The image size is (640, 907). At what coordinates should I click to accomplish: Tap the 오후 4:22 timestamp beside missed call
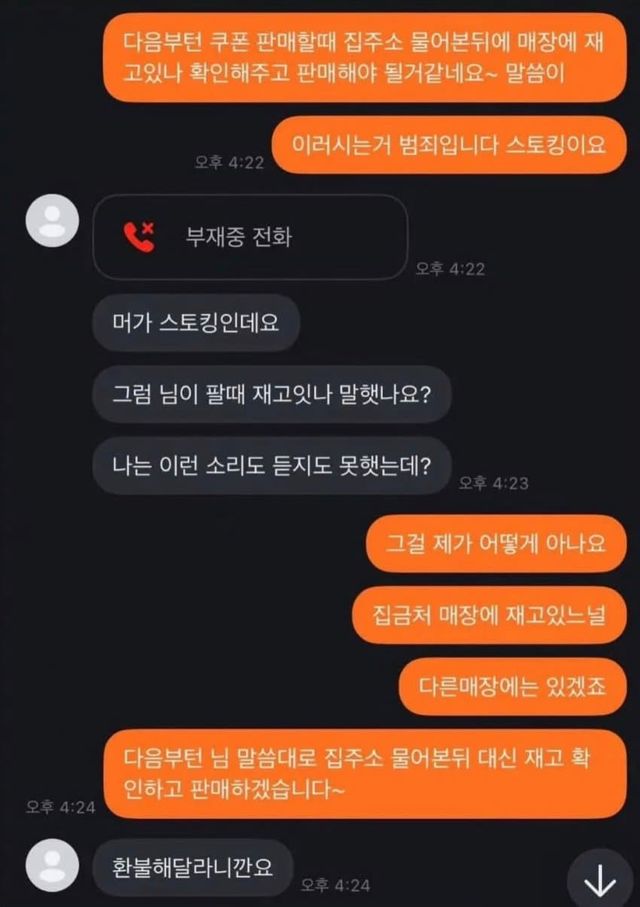pos(450,268)
